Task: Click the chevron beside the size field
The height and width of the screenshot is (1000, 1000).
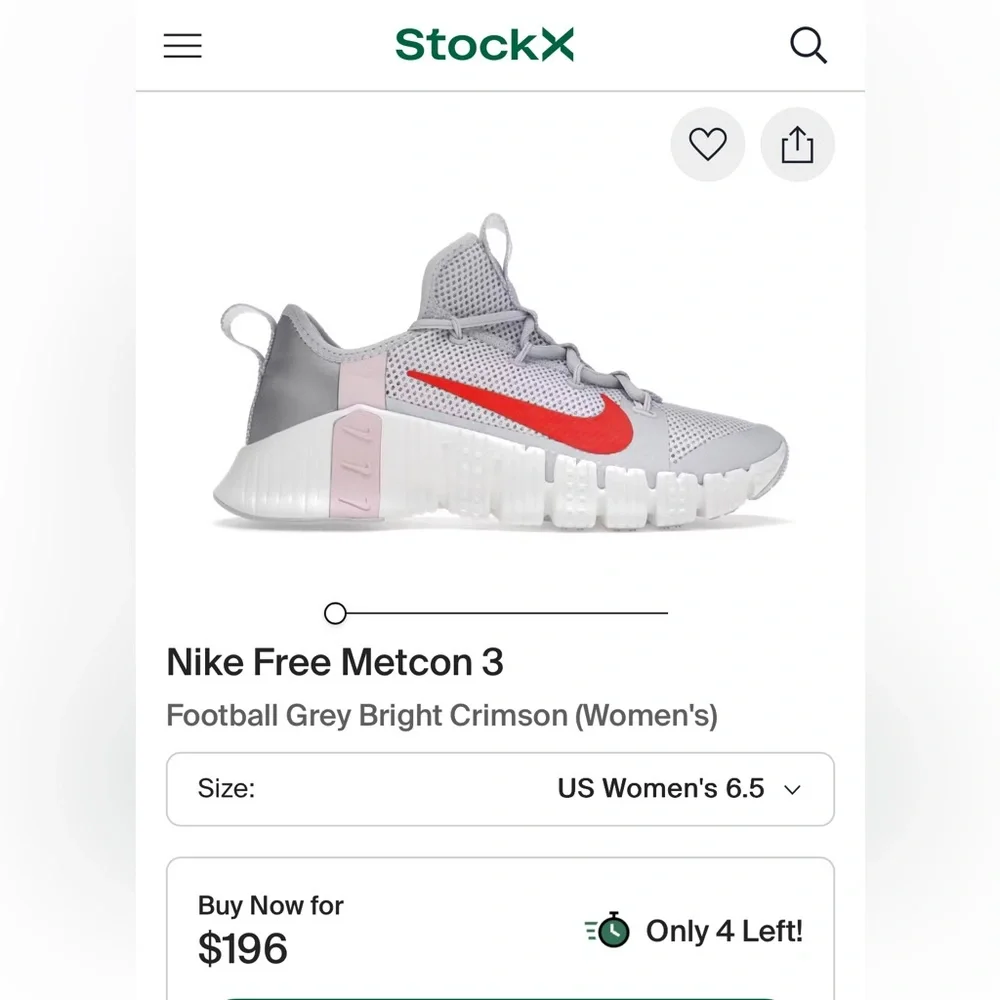Action: pyautogui.click(x=791, y=790)
